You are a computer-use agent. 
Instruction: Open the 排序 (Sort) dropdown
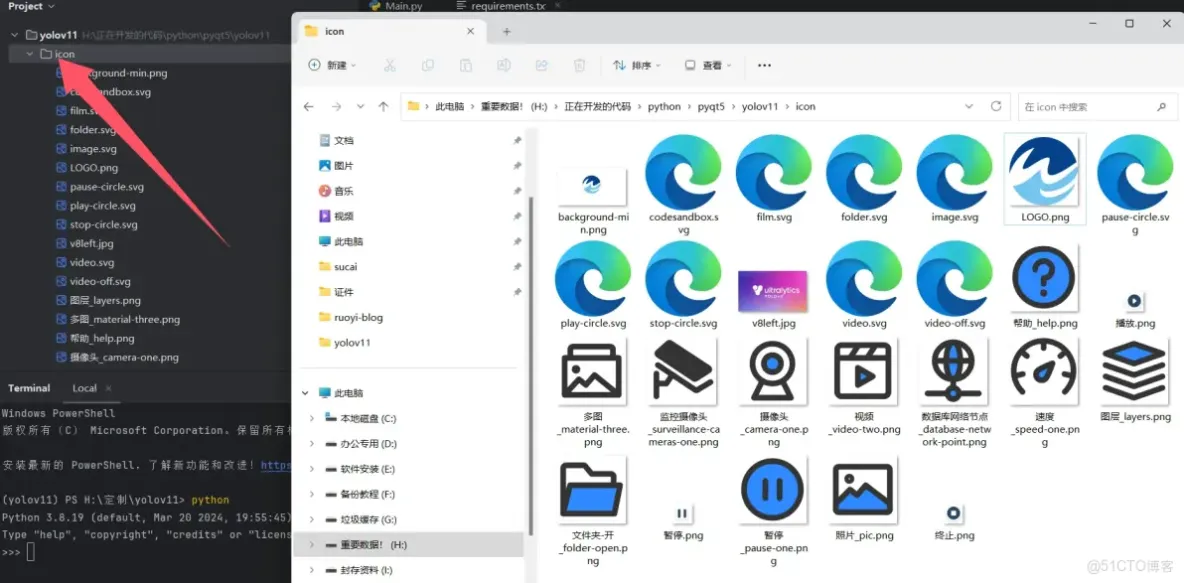[637, 66]
